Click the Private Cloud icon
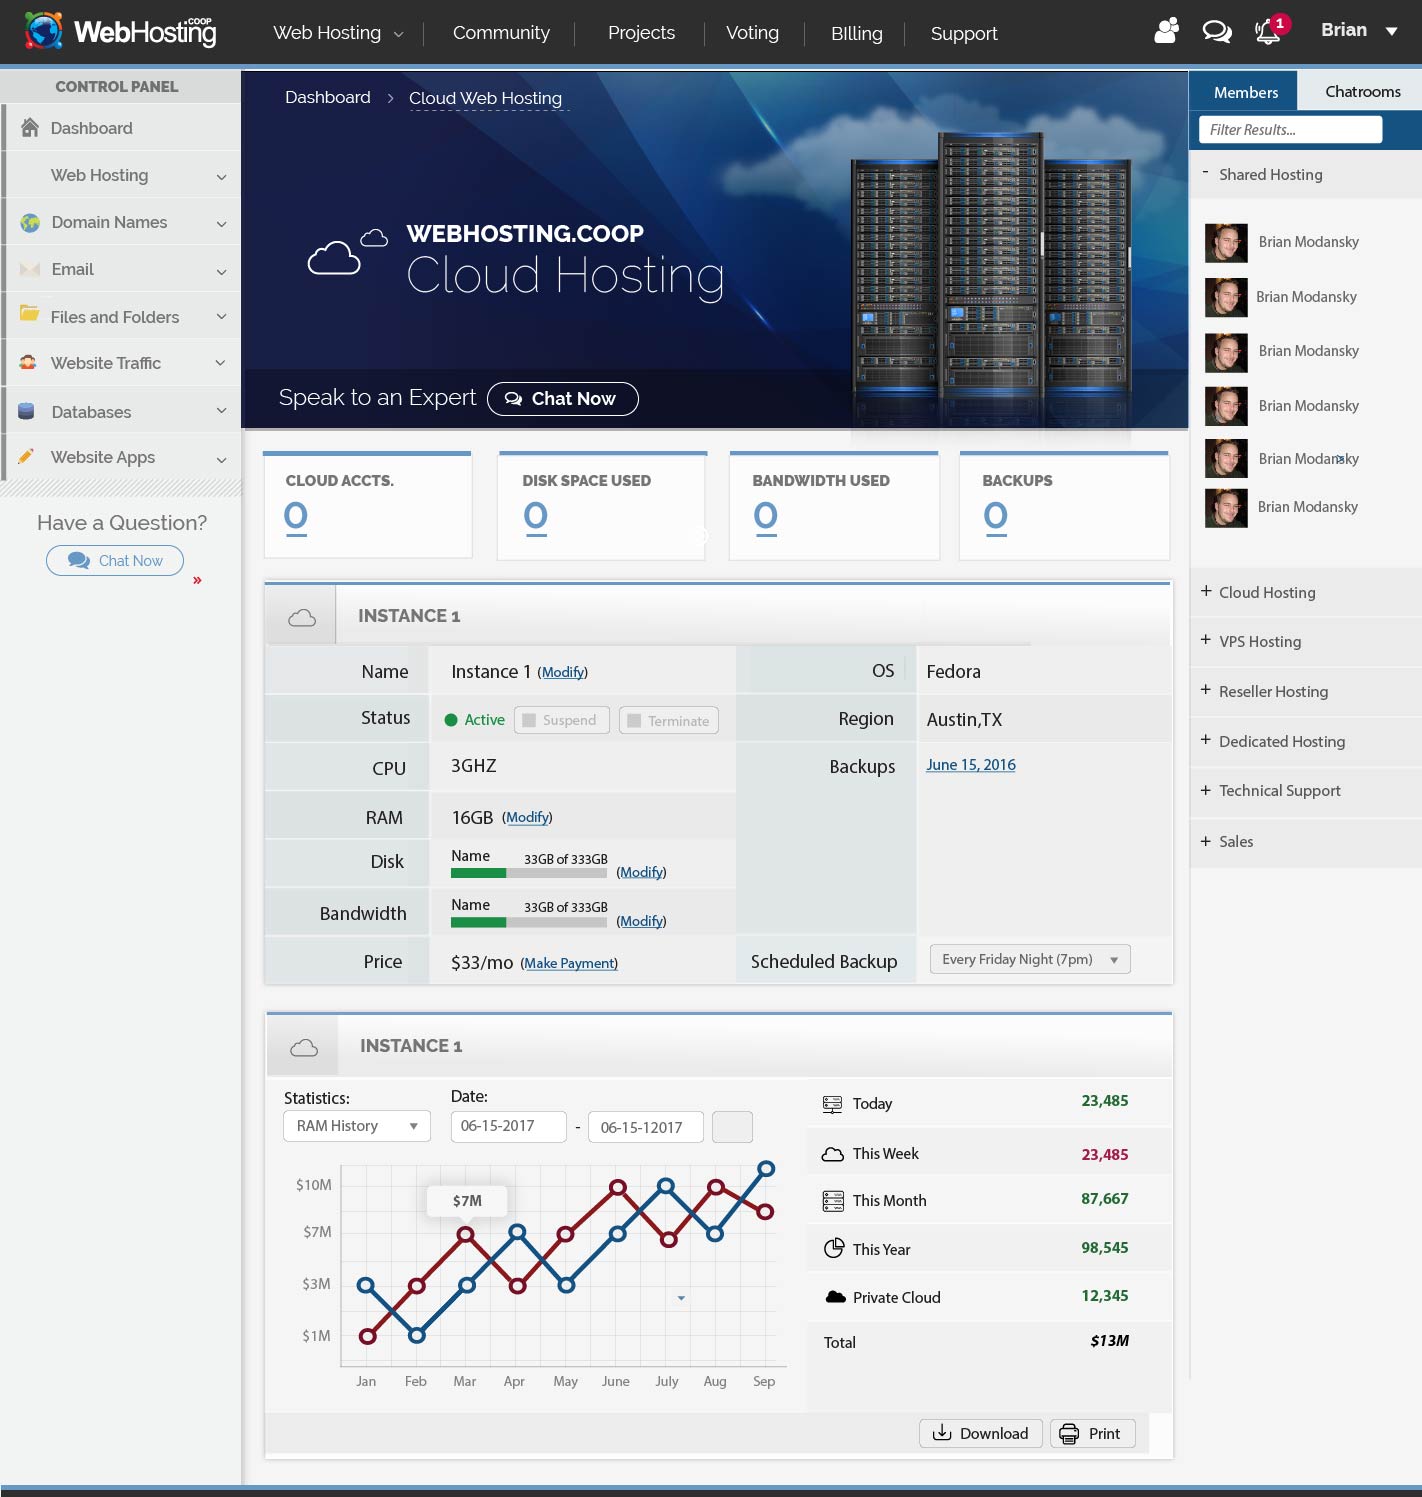Screen dimensions: 1422x1497 click(835, 1297)
